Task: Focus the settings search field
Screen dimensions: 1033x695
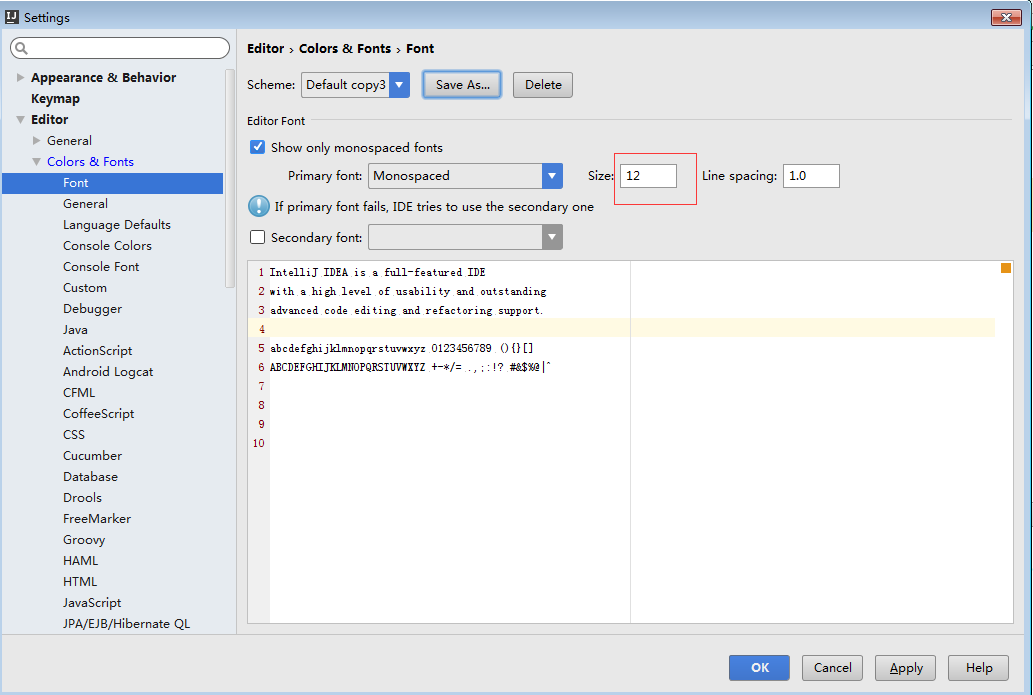Action: pyautogui.click(x=120, y=48)
